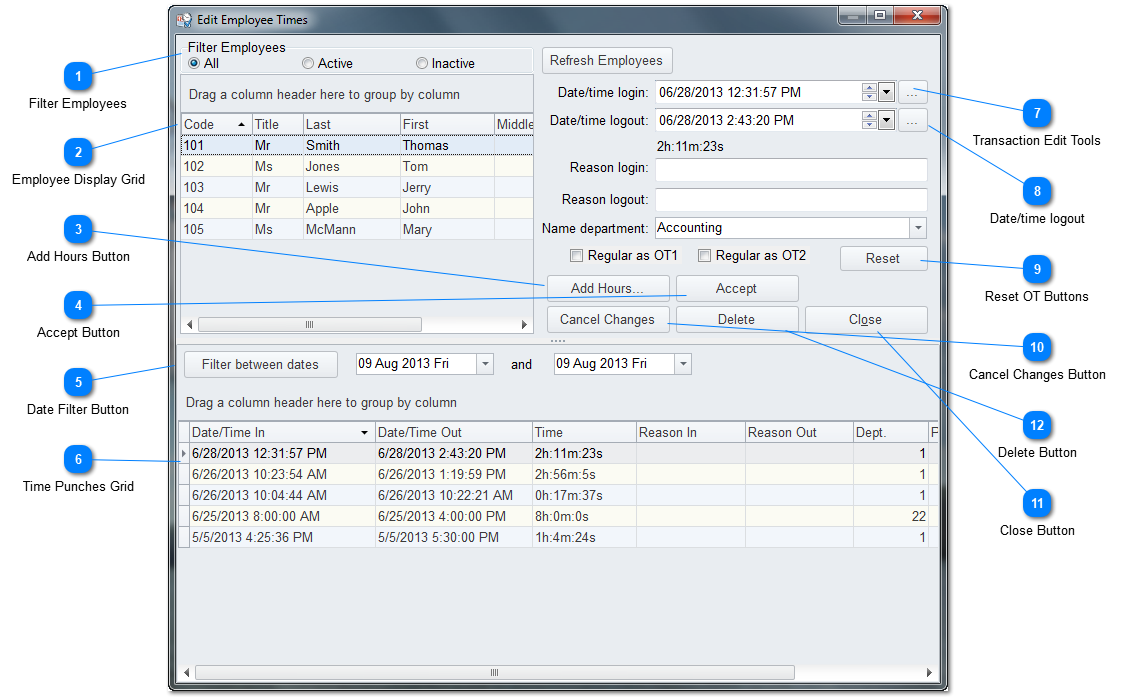The height and width of the screenshot is (700, 1122).
Task: Click the Refresh Employees button
Action: click(x=607, y=60)
